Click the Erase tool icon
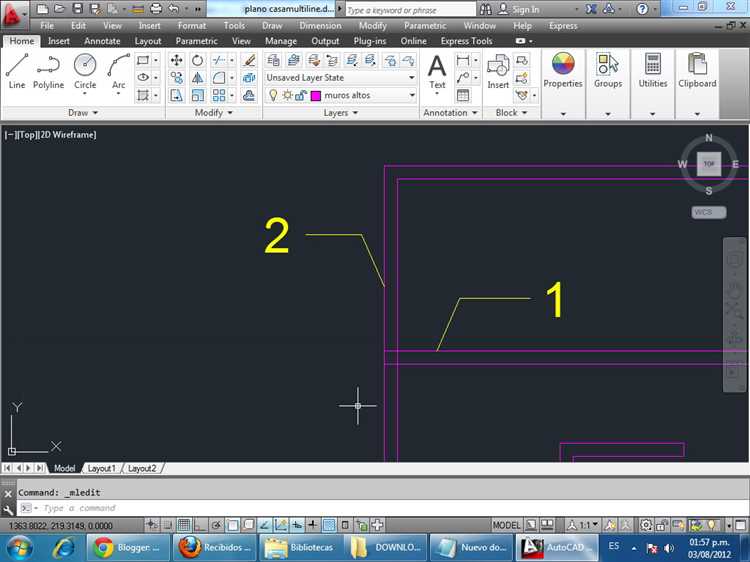750x562 pixels. tap(249, 60)
